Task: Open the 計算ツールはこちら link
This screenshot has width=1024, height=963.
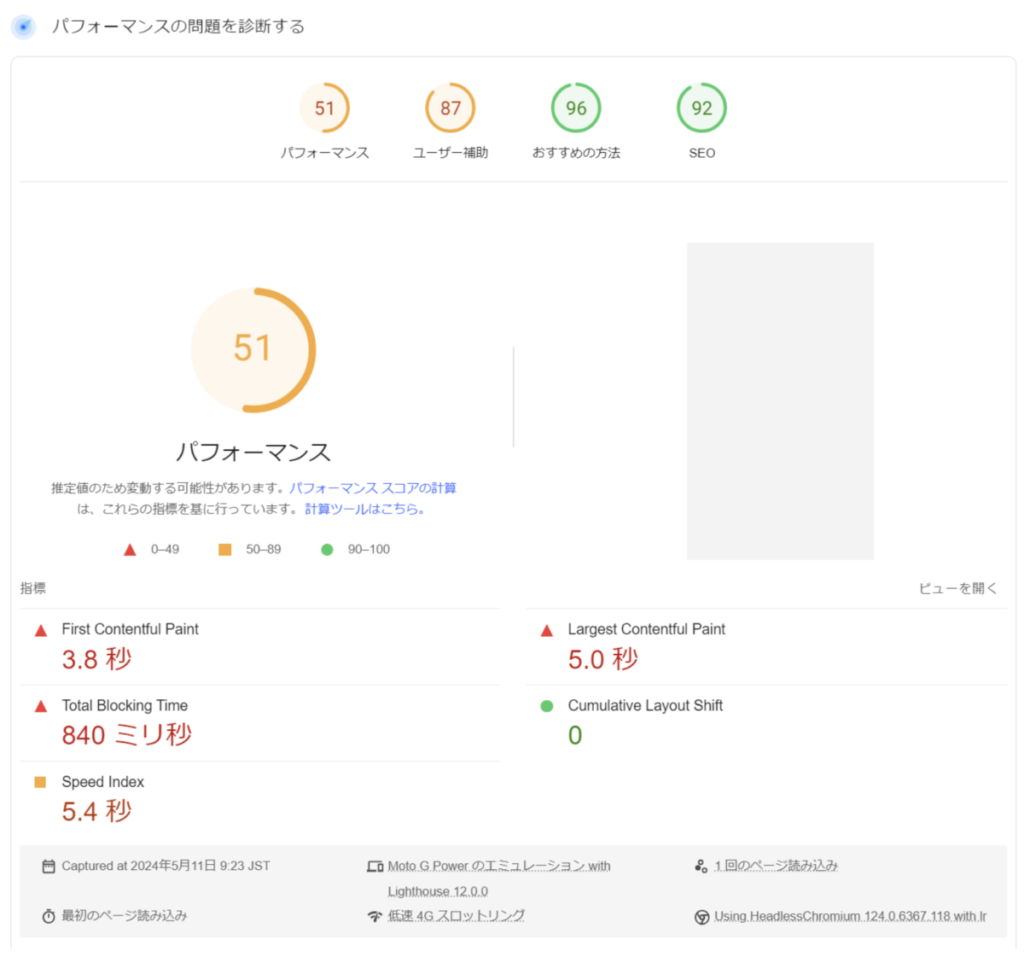Action: tap(365, 509)
